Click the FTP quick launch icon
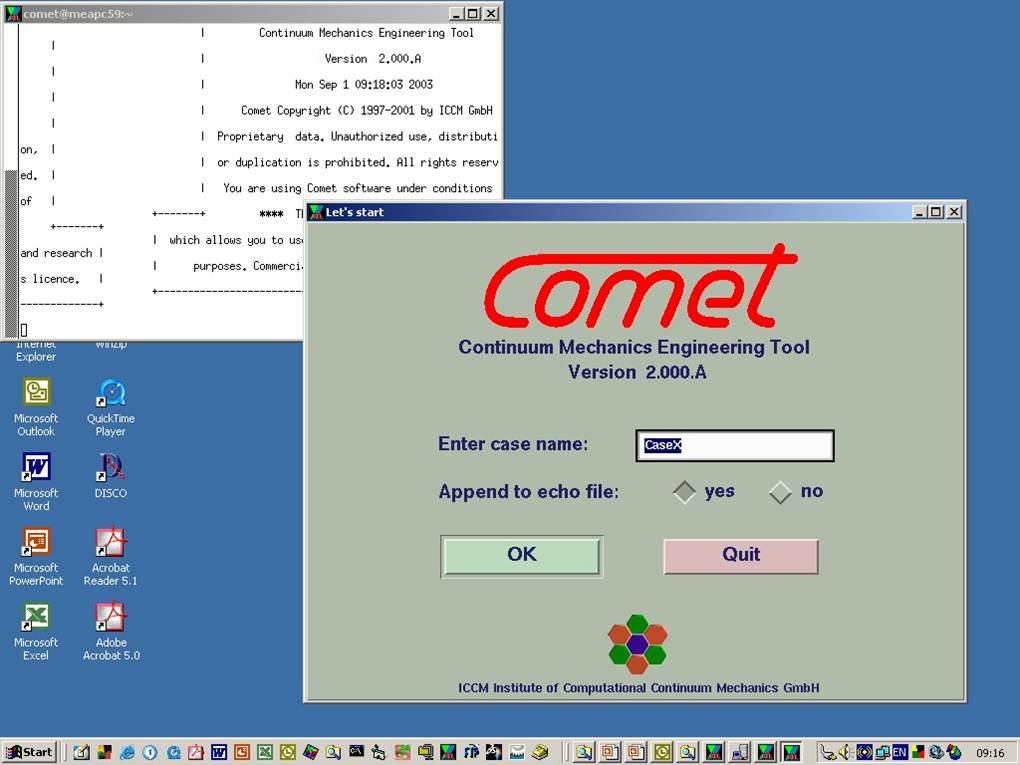 (x=471, y=753)
